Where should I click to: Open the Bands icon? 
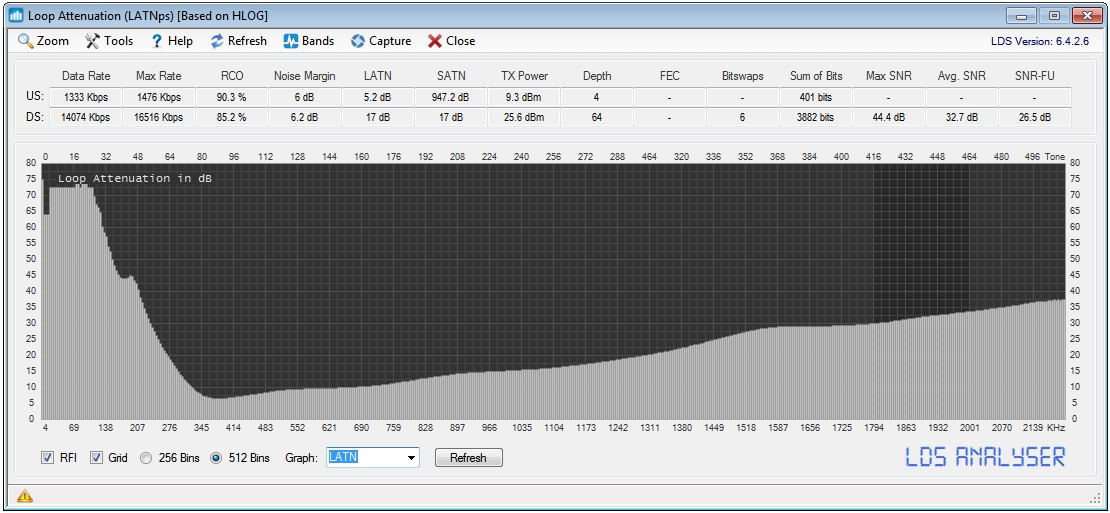[291, 41]
